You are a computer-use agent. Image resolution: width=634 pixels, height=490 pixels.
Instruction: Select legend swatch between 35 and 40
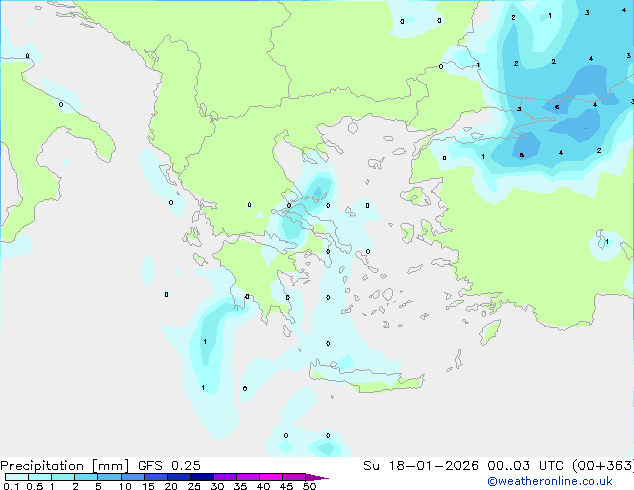pyautogui.click(x=248, y=477)
